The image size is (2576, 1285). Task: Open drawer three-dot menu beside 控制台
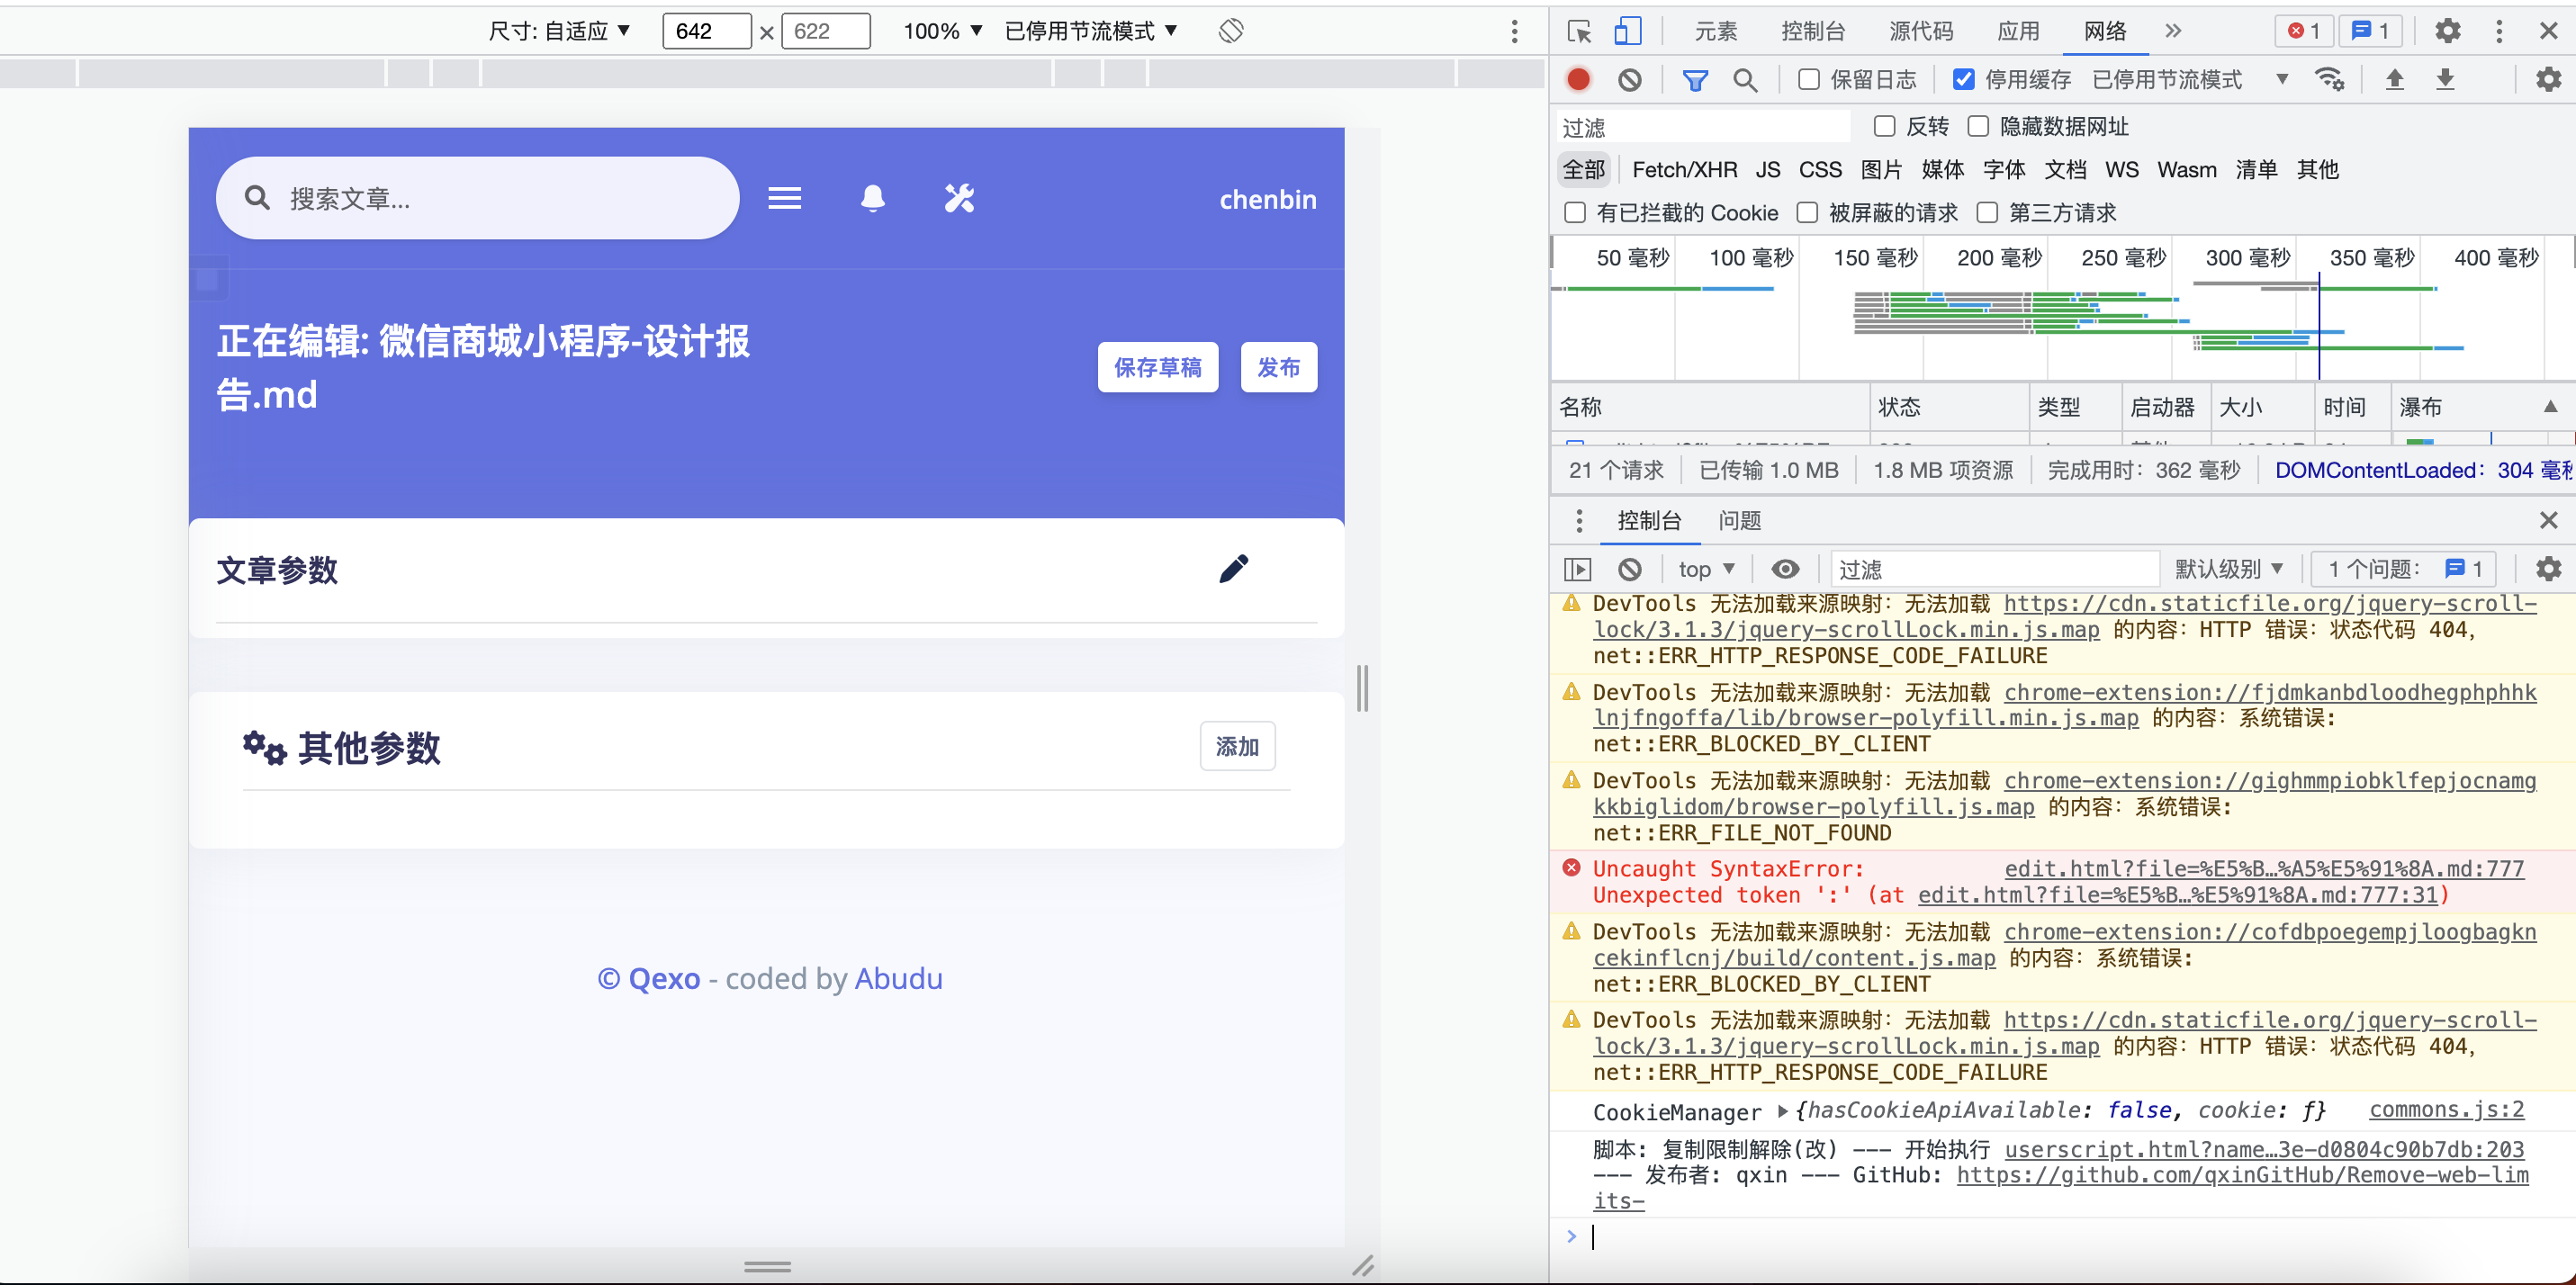click(x=1578, y=520)
